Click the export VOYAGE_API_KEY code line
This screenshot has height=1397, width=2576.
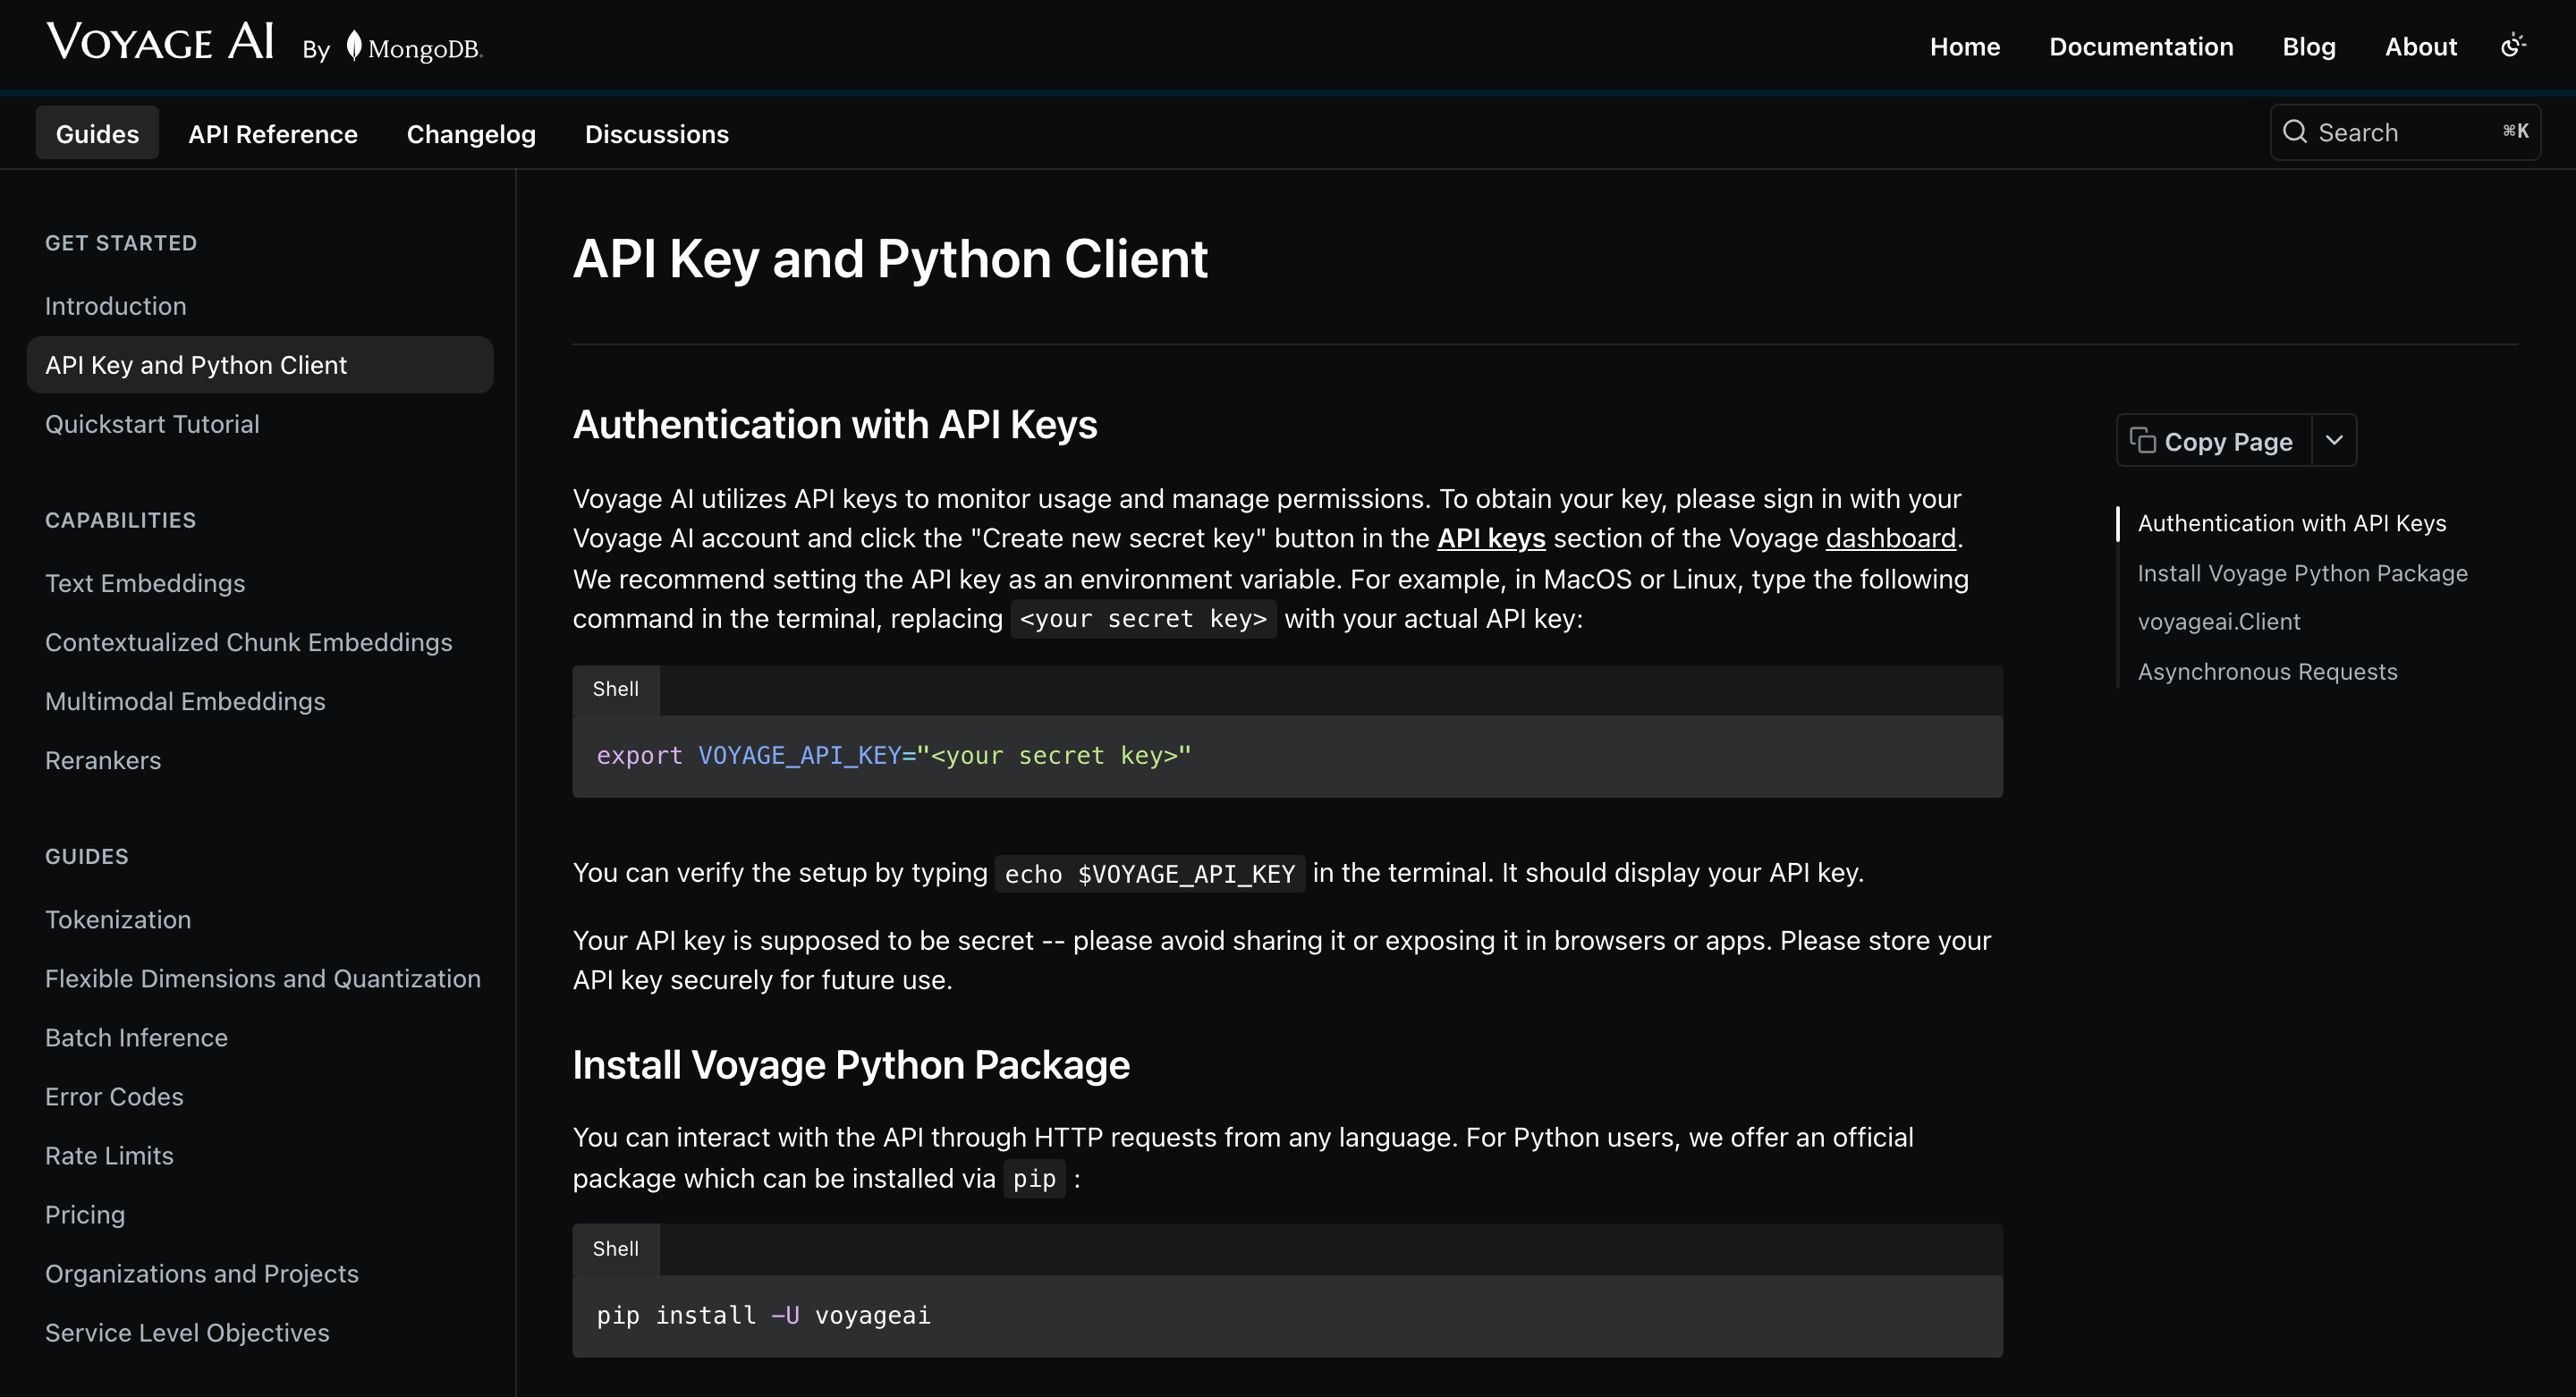(894, 755)
